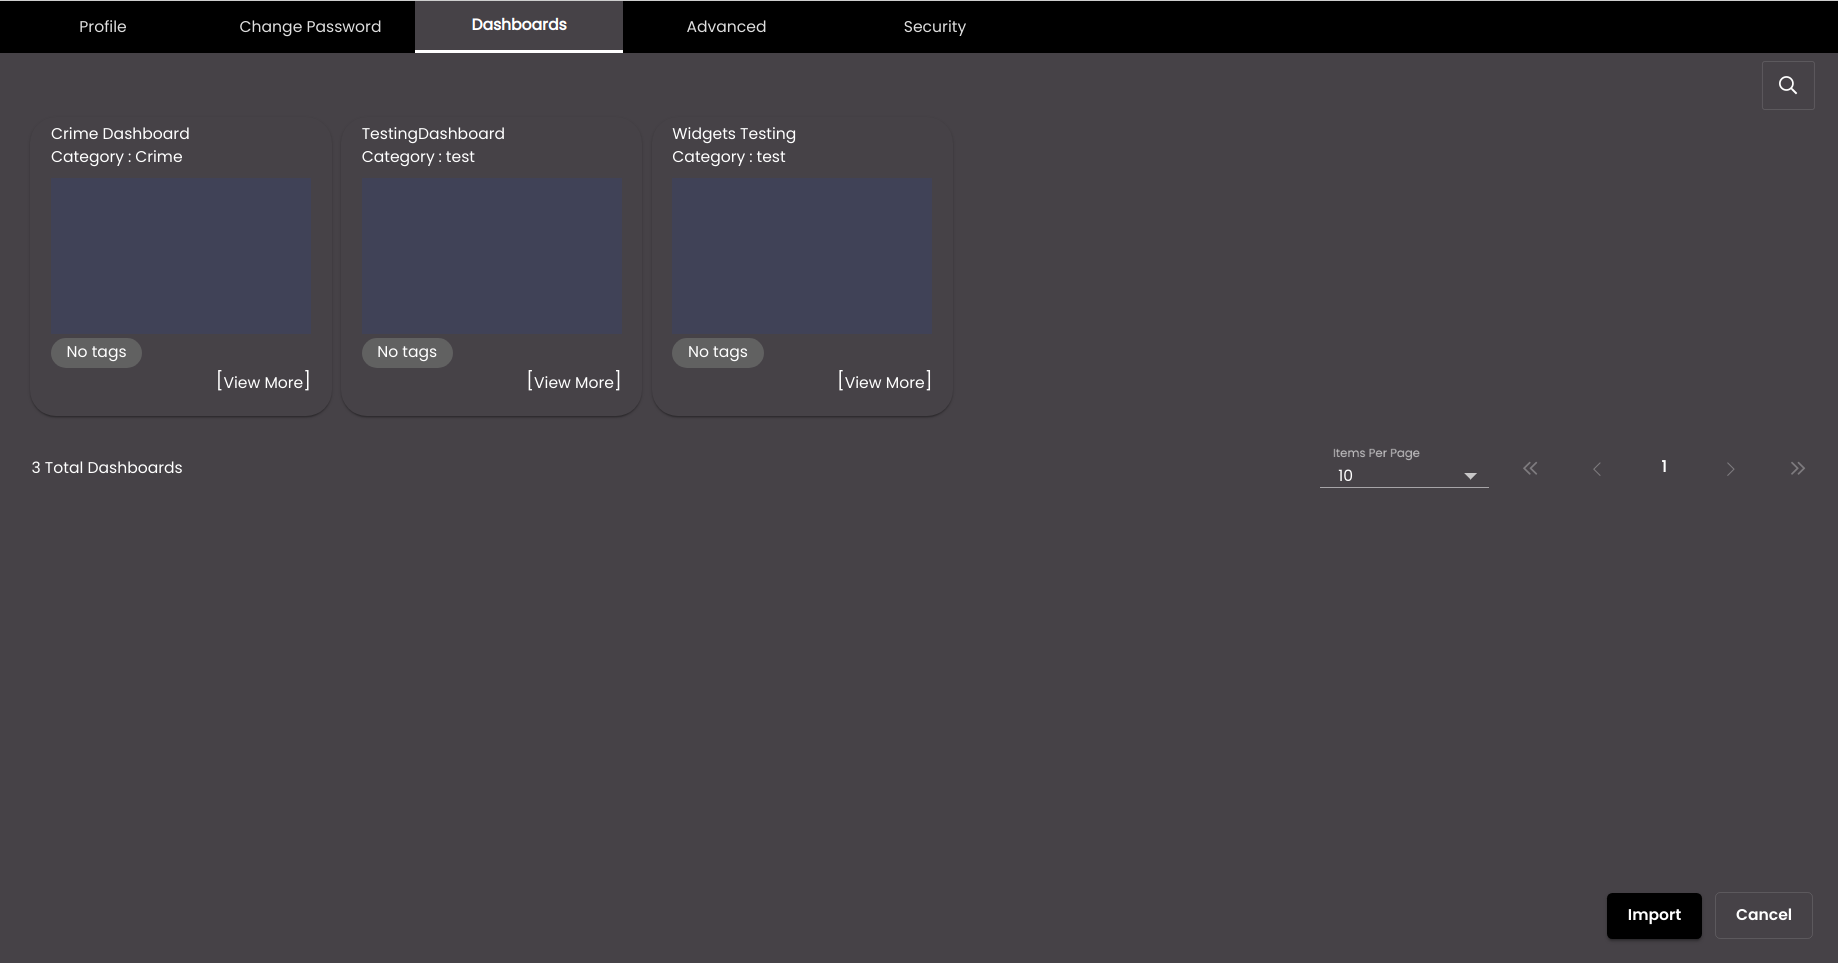Click the Import button

(1654, 915)
